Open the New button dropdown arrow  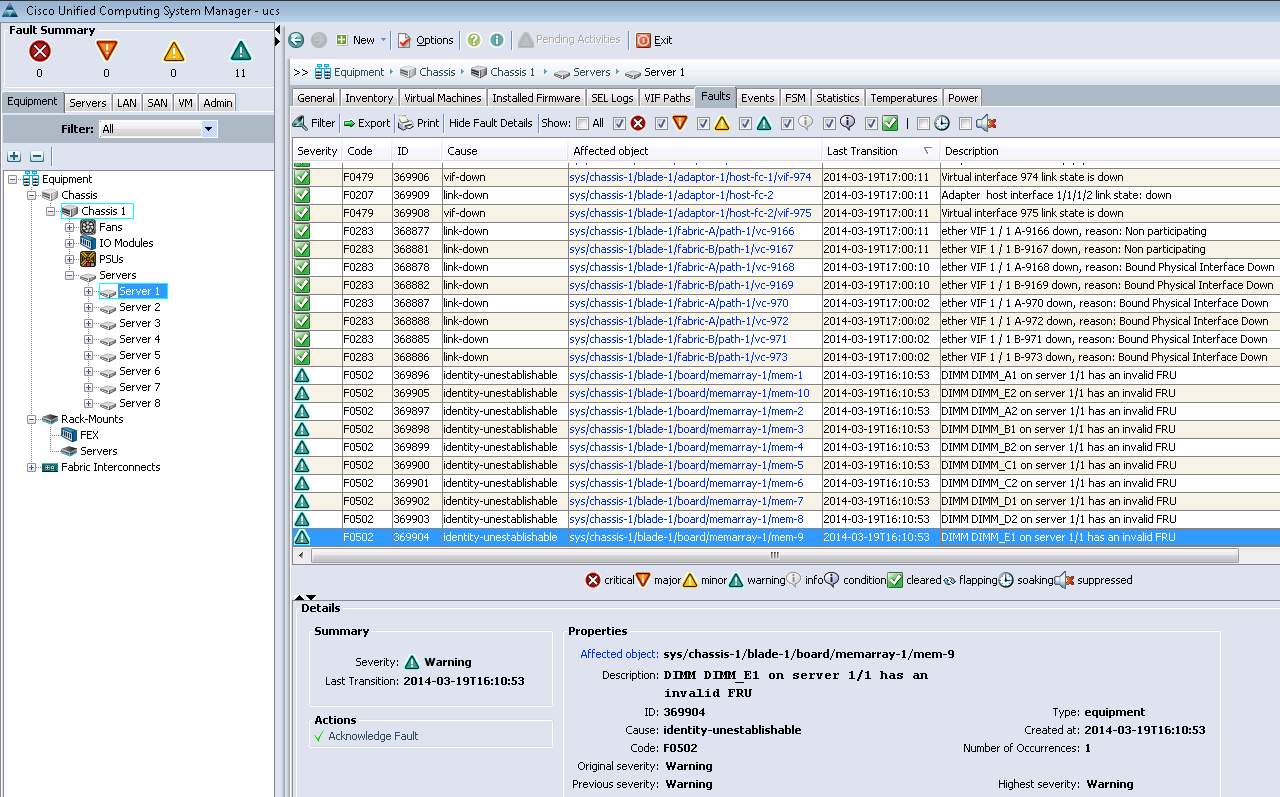coord(383,40)
